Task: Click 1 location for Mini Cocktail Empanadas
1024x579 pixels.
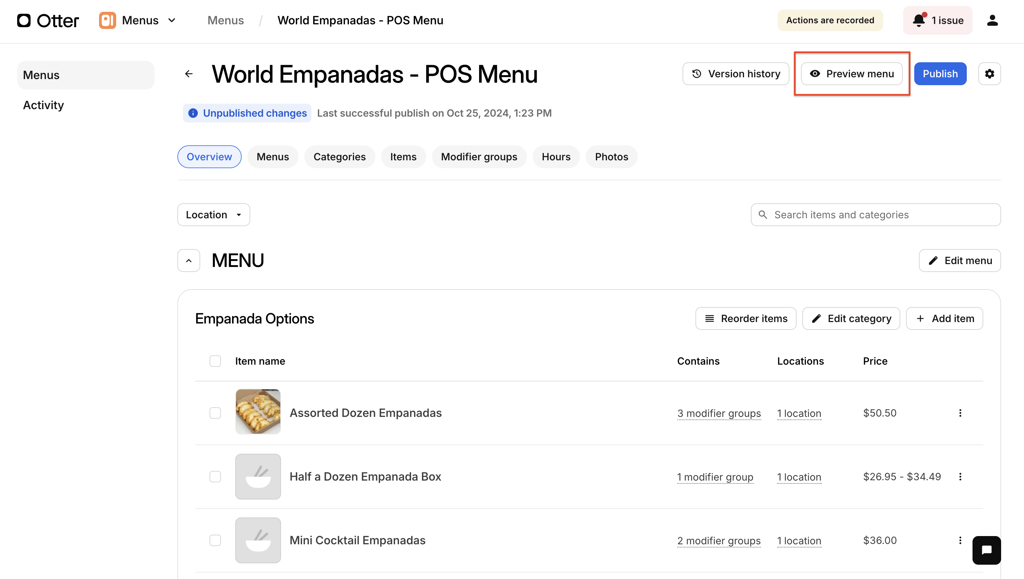Action: tap(799, 540)
